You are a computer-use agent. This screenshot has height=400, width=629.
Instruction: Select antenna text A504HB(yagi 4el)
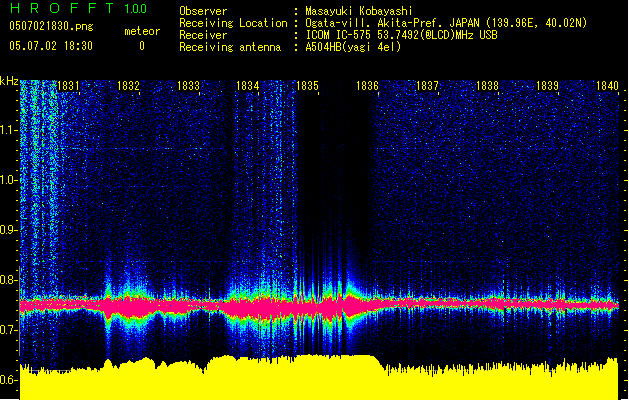pos(353,47)
